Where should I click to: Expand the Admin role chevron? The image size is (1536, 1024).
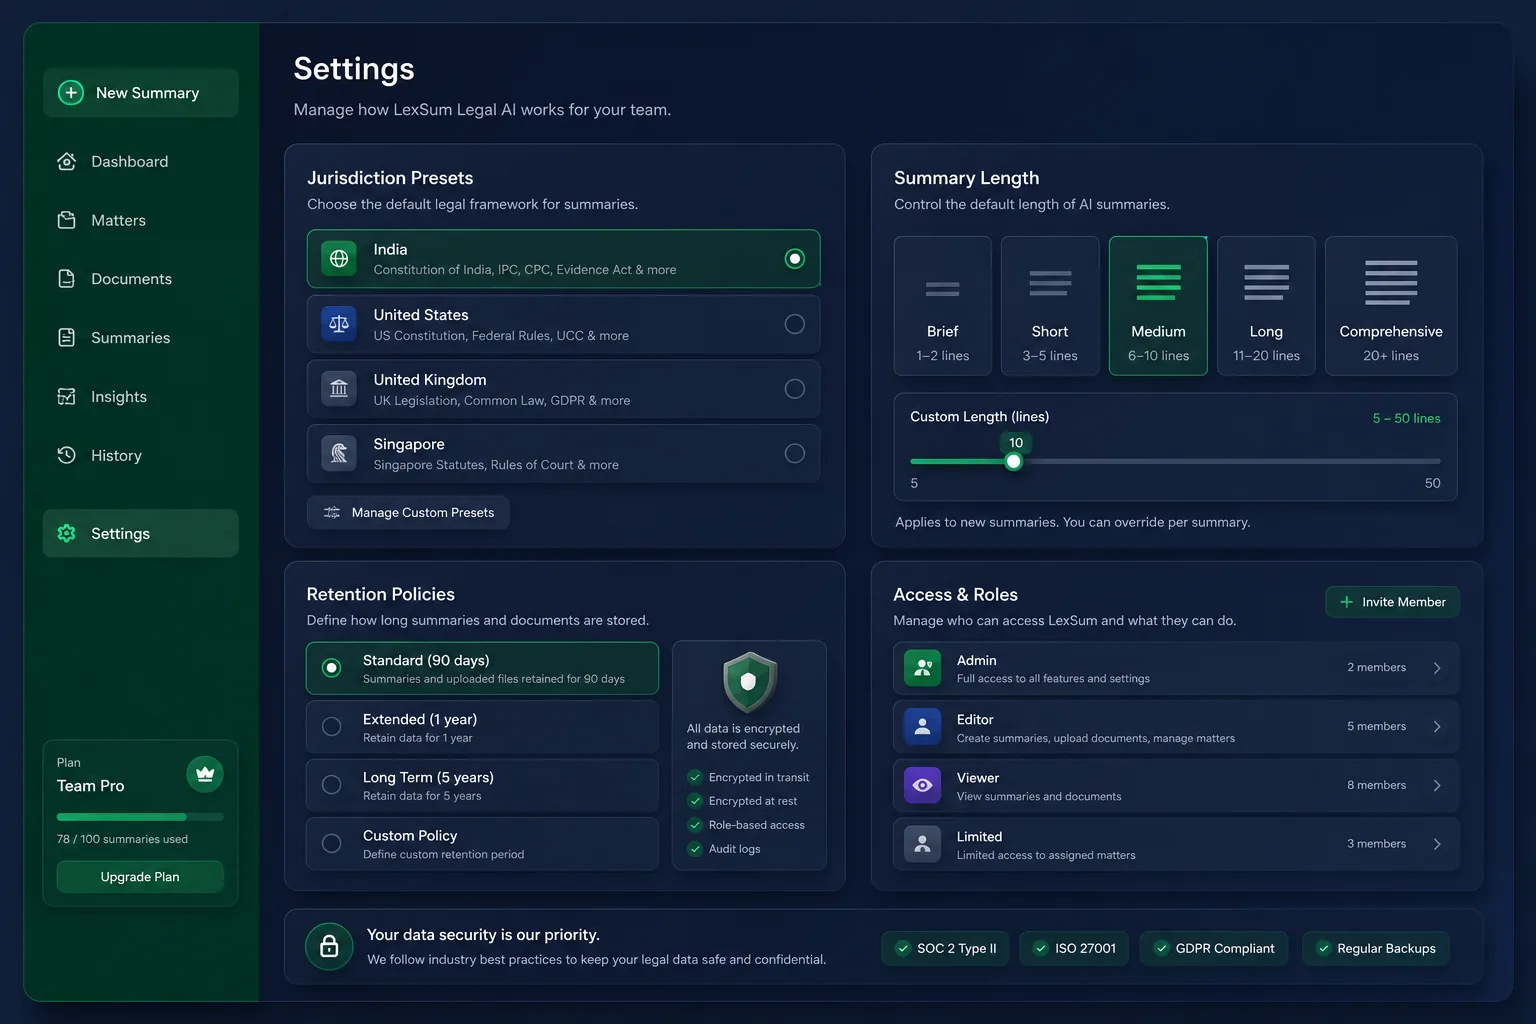(1437, 668)
